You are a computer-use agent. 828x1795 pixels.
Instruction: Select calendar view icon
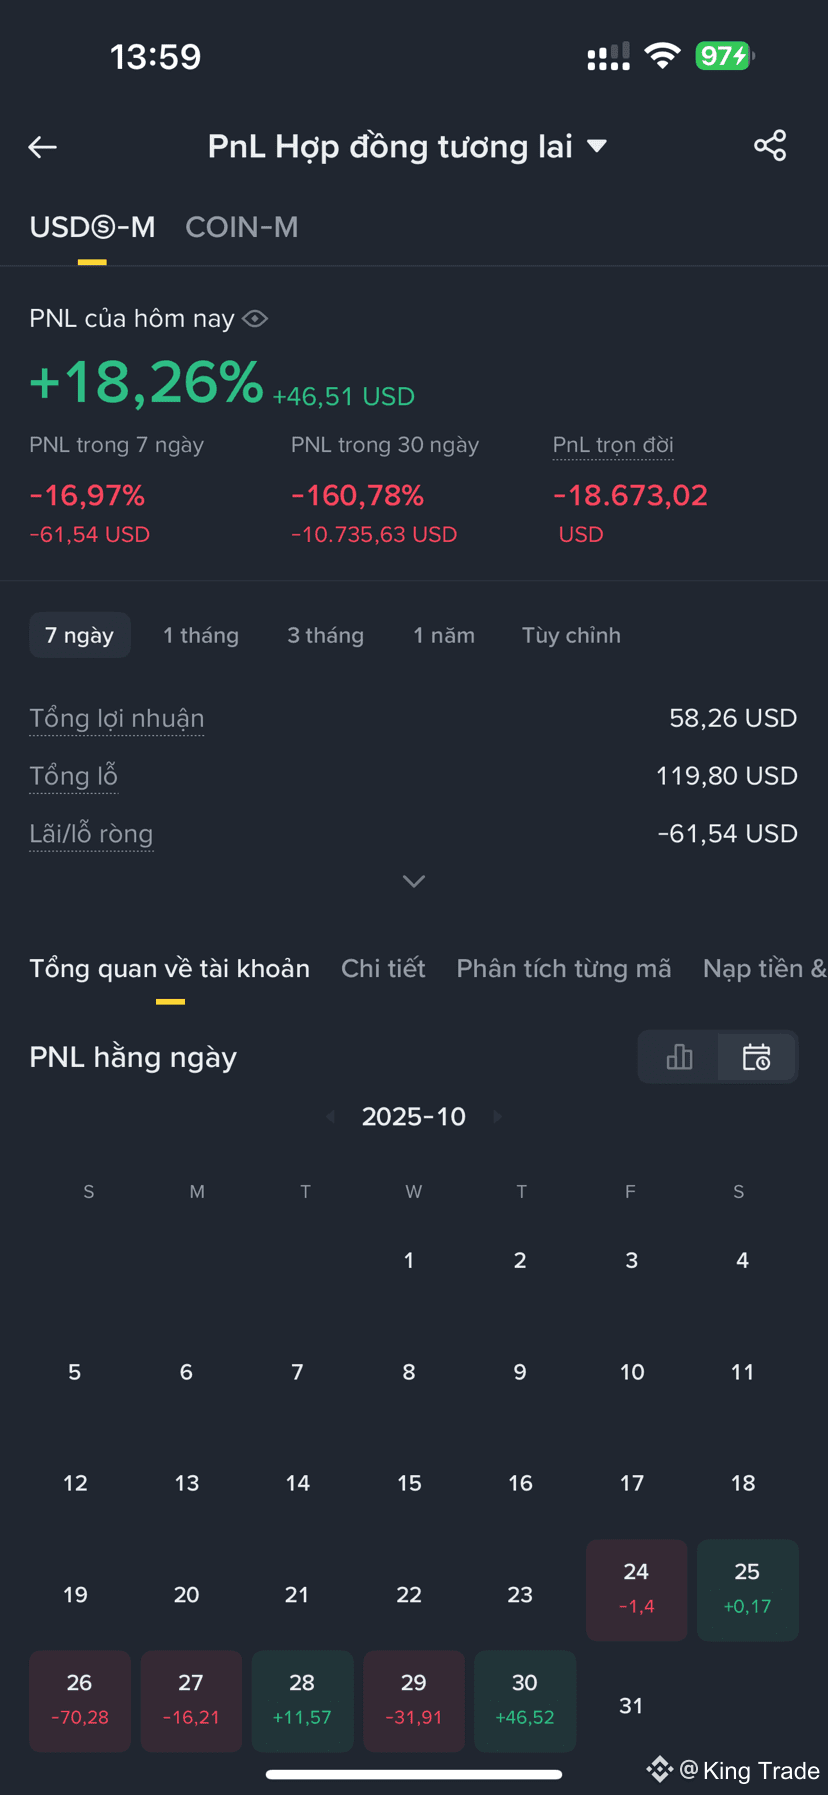coord(757,1057)
